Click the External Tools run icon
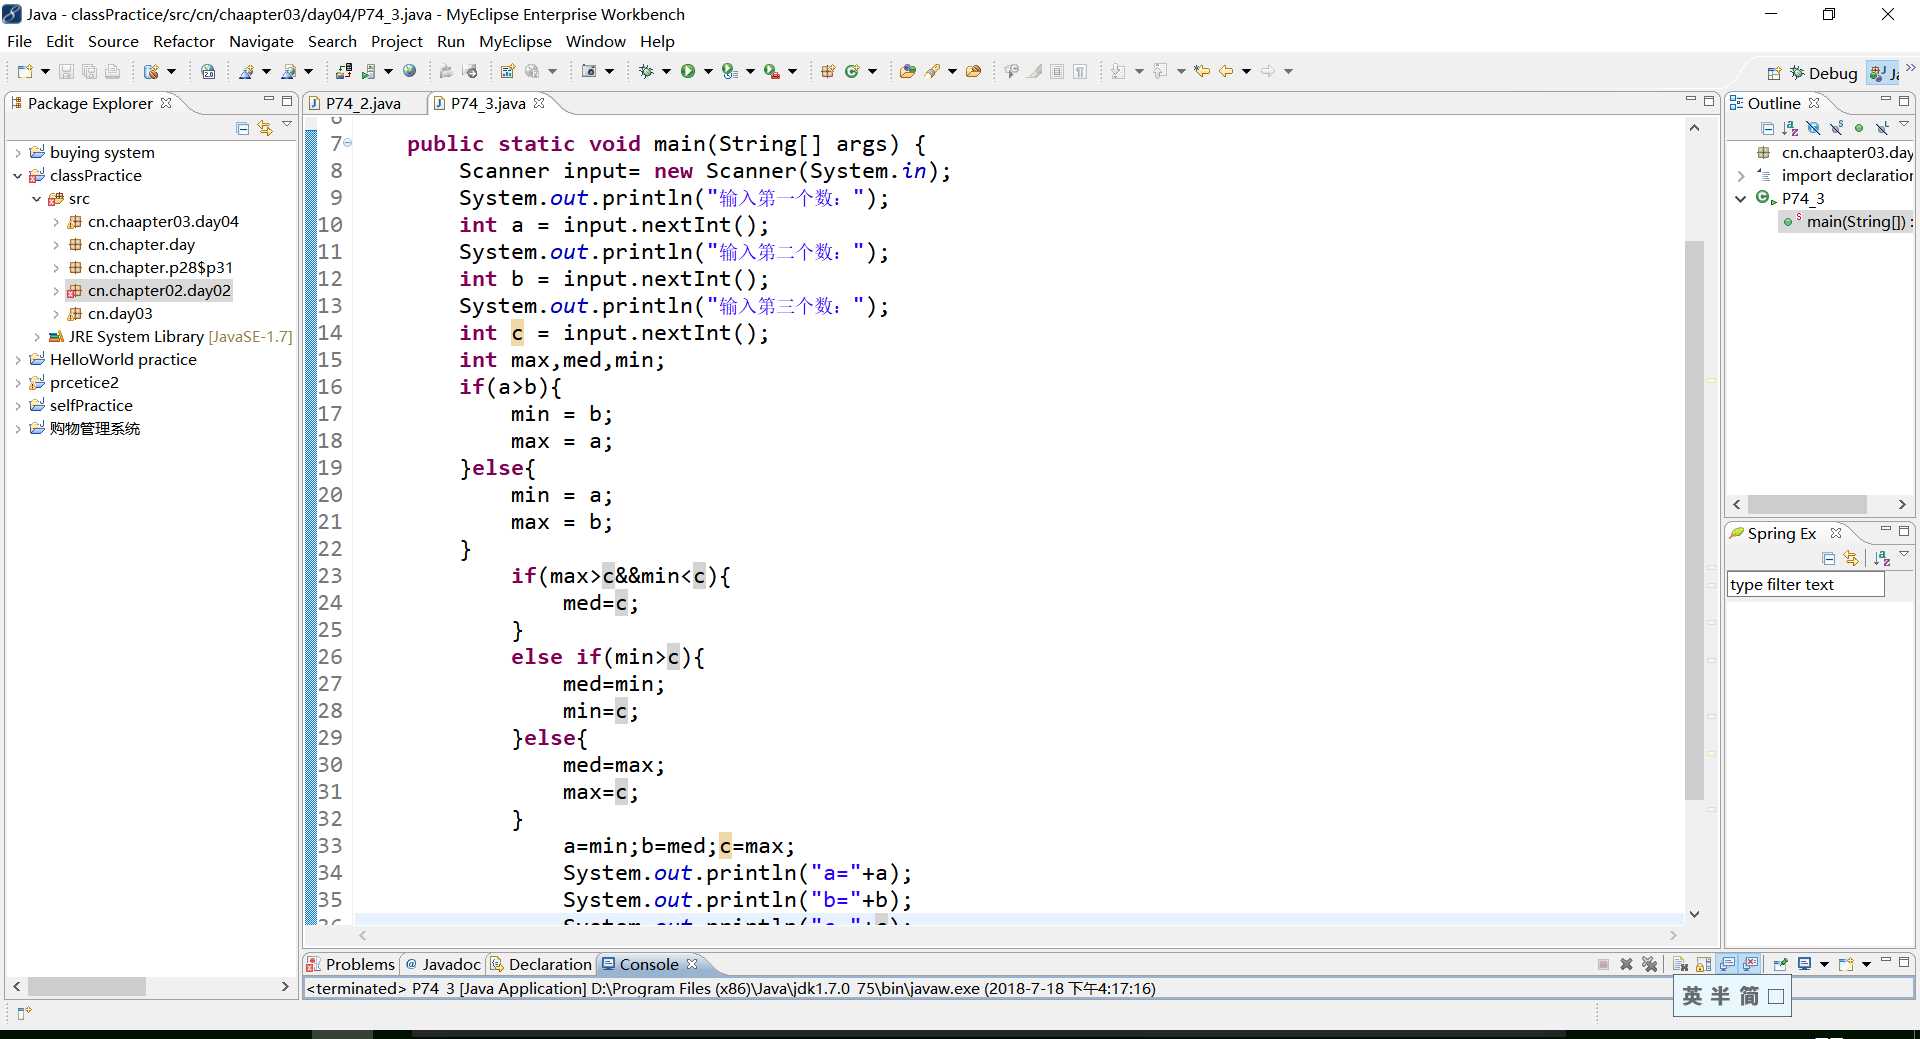This screenshot has height=1039, width=1920. [772, 71]
